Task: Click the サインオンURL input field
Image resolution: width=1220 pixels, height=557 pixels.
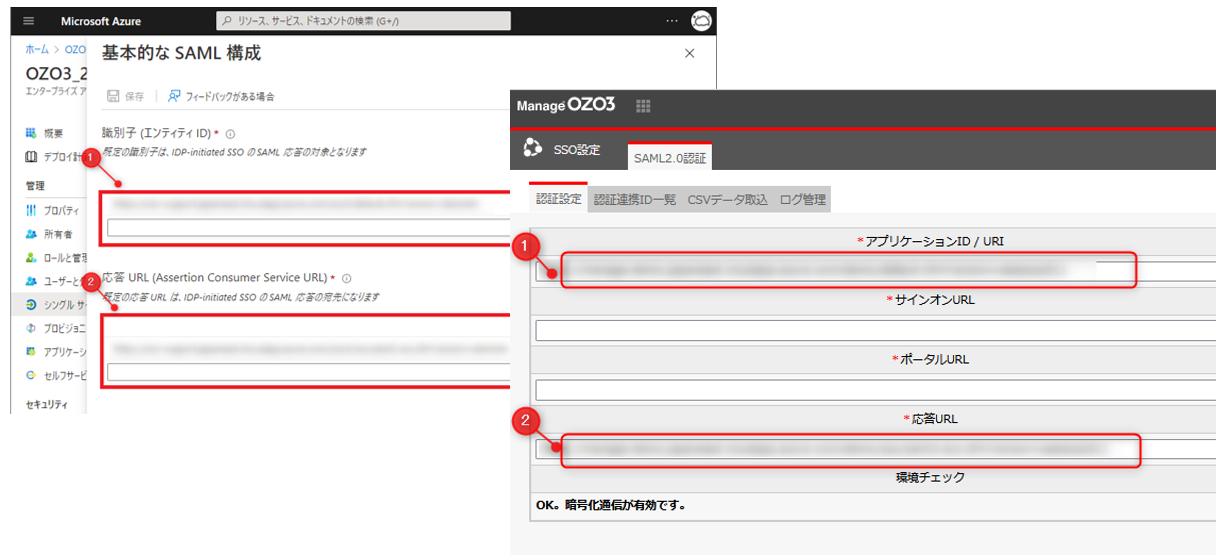Action: click(x=875, y=330)
